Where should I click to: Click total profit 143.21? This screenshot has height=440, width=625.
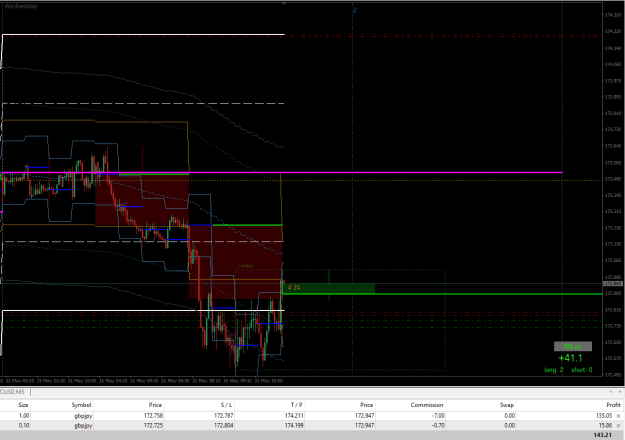[602, 435]
